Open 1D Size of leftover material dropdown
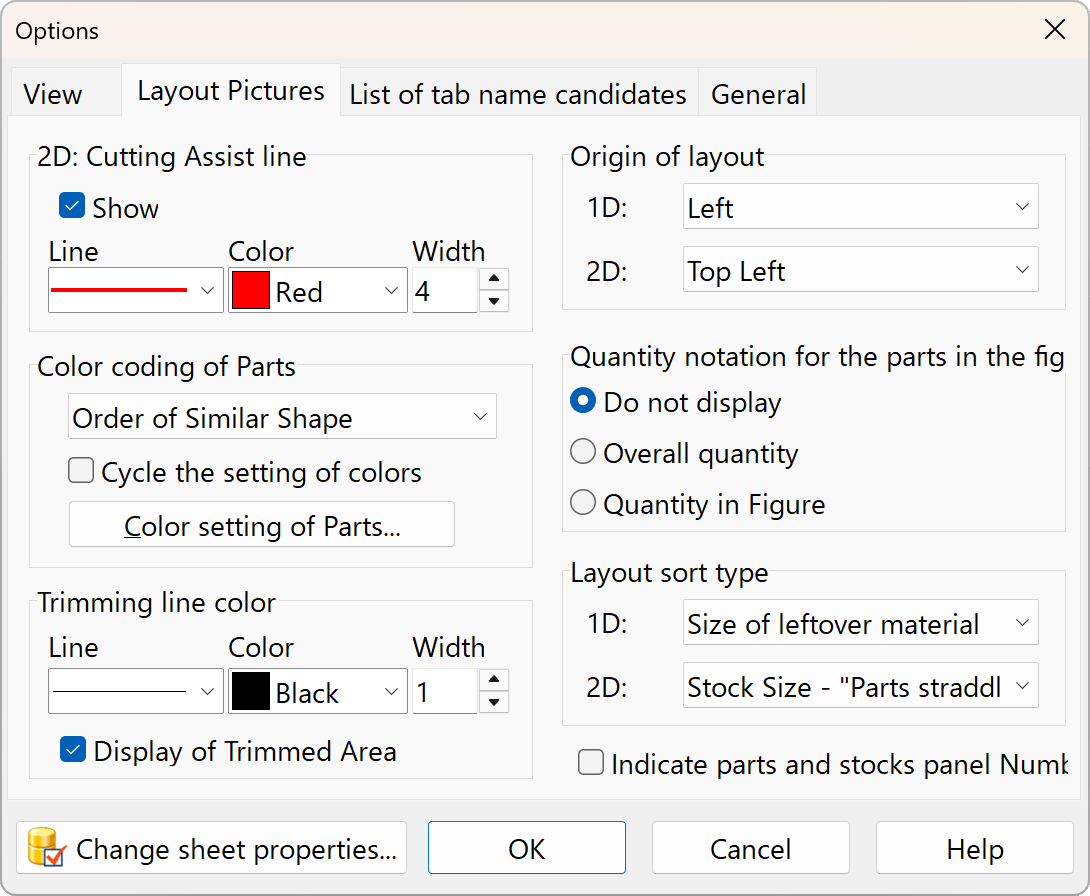Screen dimensions: 1090x896 [x=860, y=623]
